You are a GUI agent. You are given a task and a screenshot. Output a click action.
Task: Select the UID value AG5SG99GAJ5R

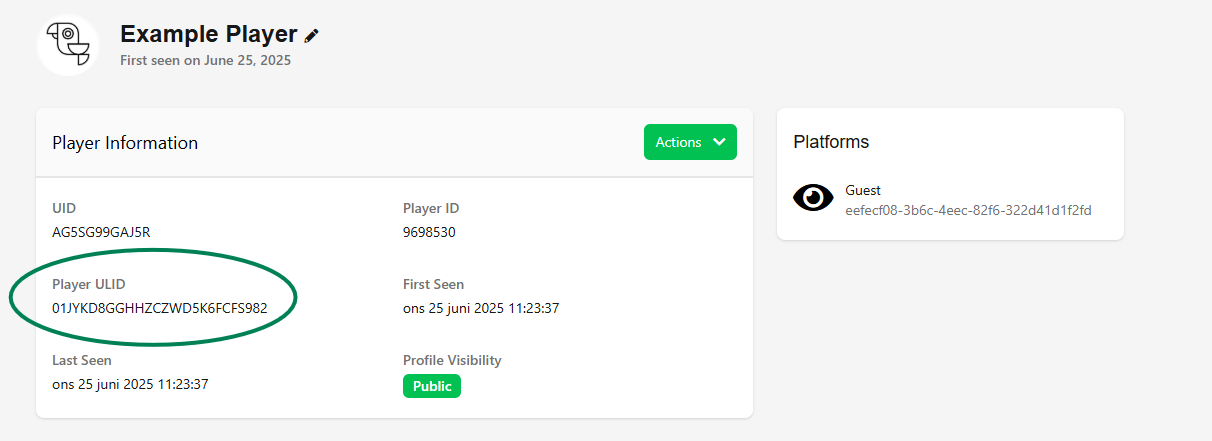(x=101, y=232)
